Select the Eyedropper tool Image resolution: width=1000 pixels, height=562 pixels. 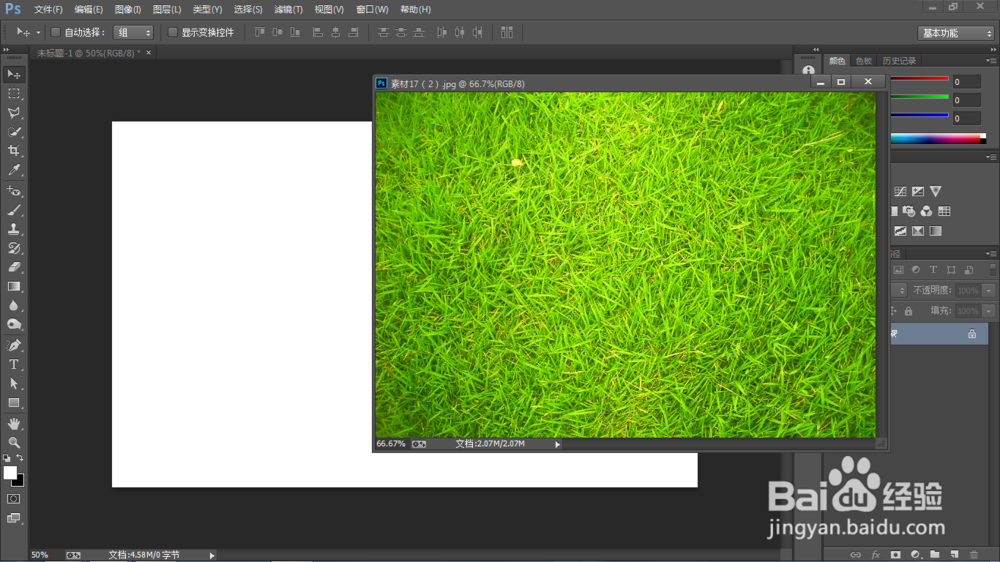point(13,170)
